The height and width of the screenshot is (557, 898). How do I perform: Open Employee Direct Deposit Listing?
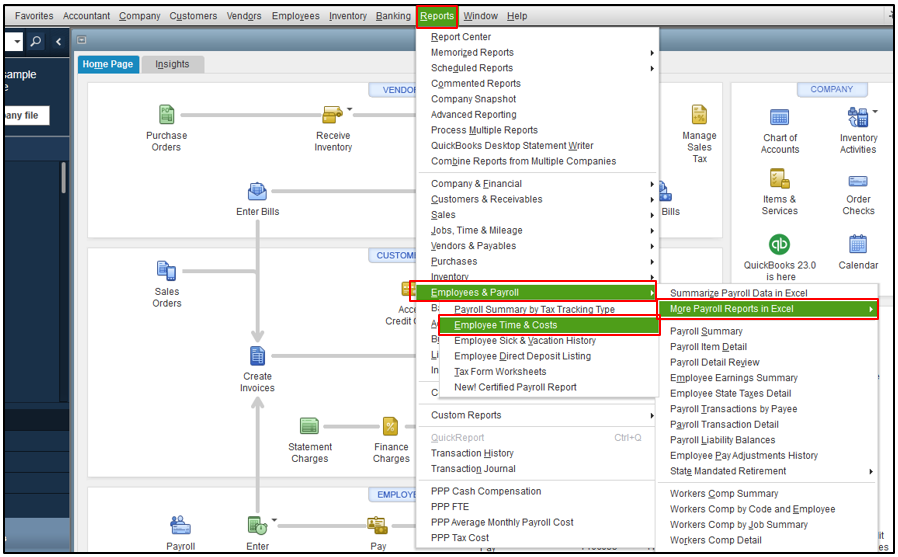coord(522,356)
